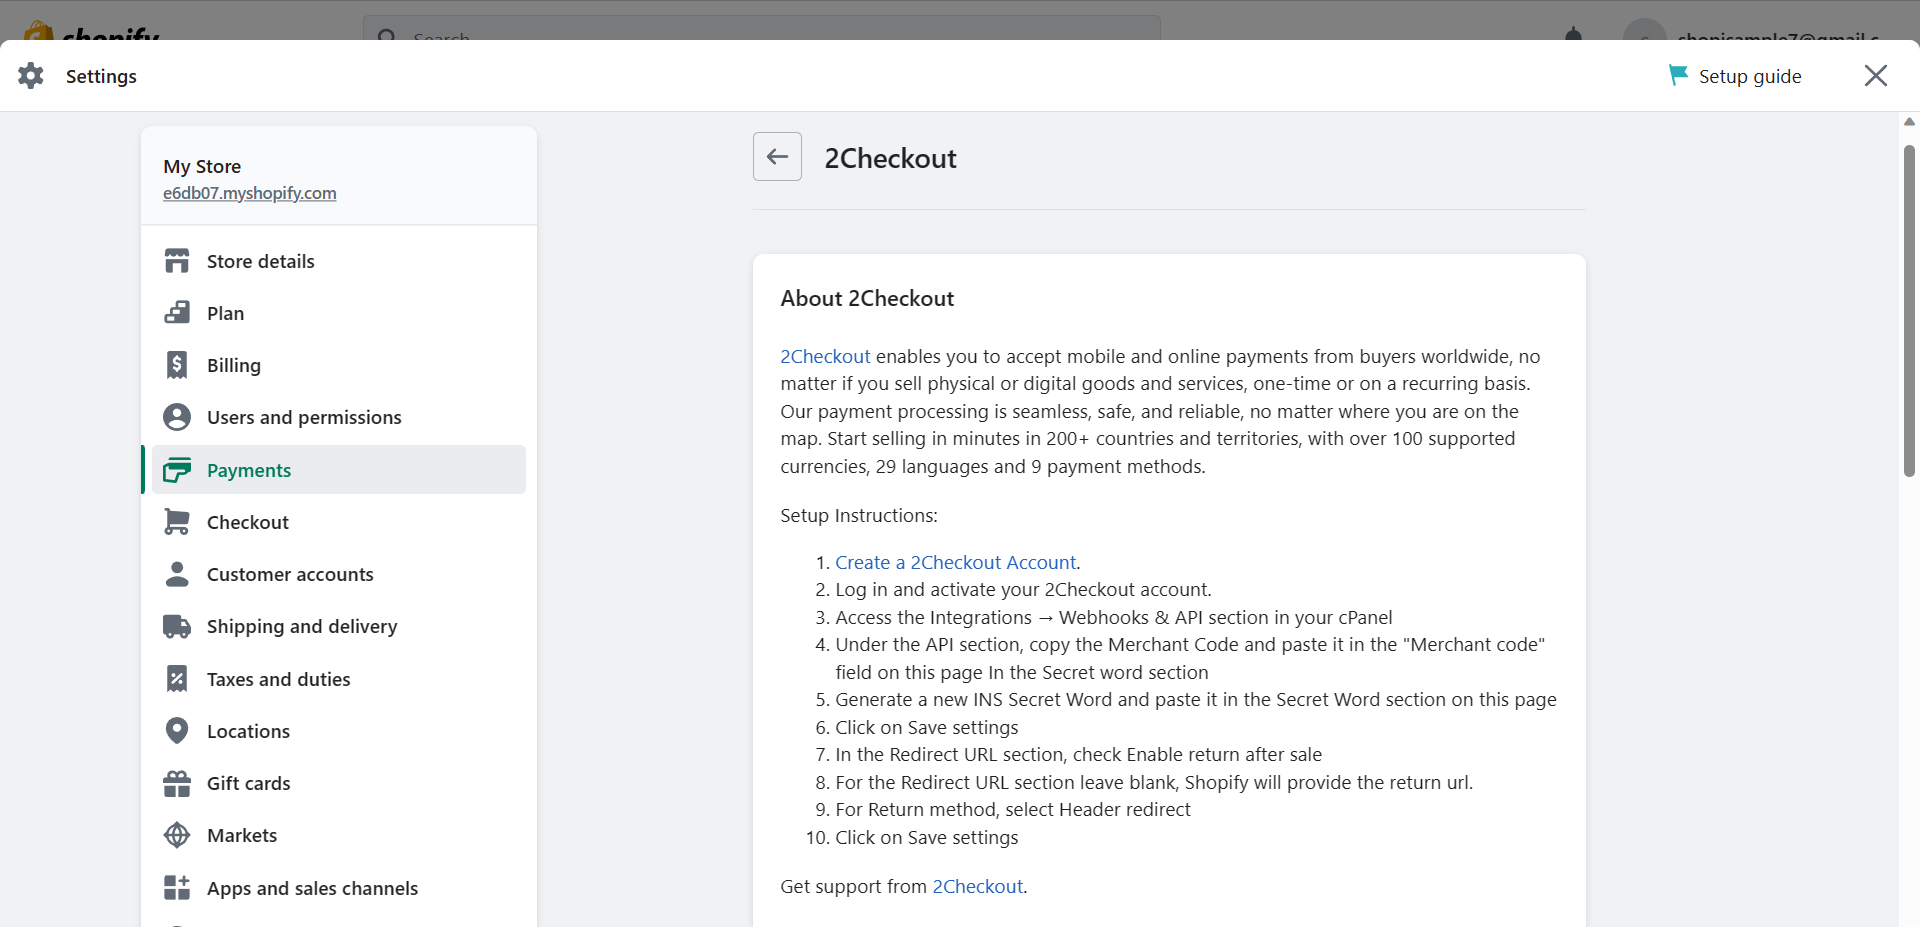
Task: Open Customer accounts settings
Action: click(x=339, y=574)
